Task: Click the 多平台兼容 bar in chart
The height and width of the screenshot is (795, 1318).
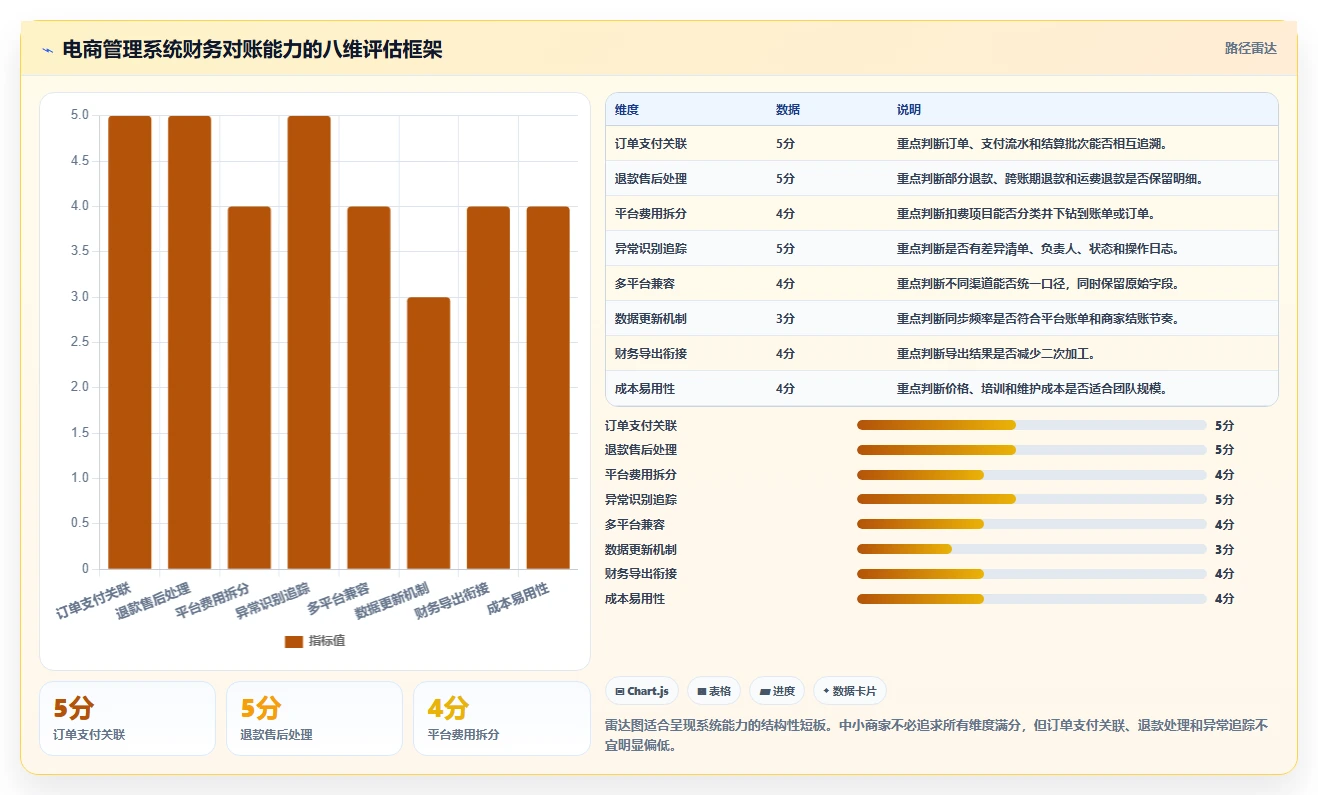Action: [369, 388]
